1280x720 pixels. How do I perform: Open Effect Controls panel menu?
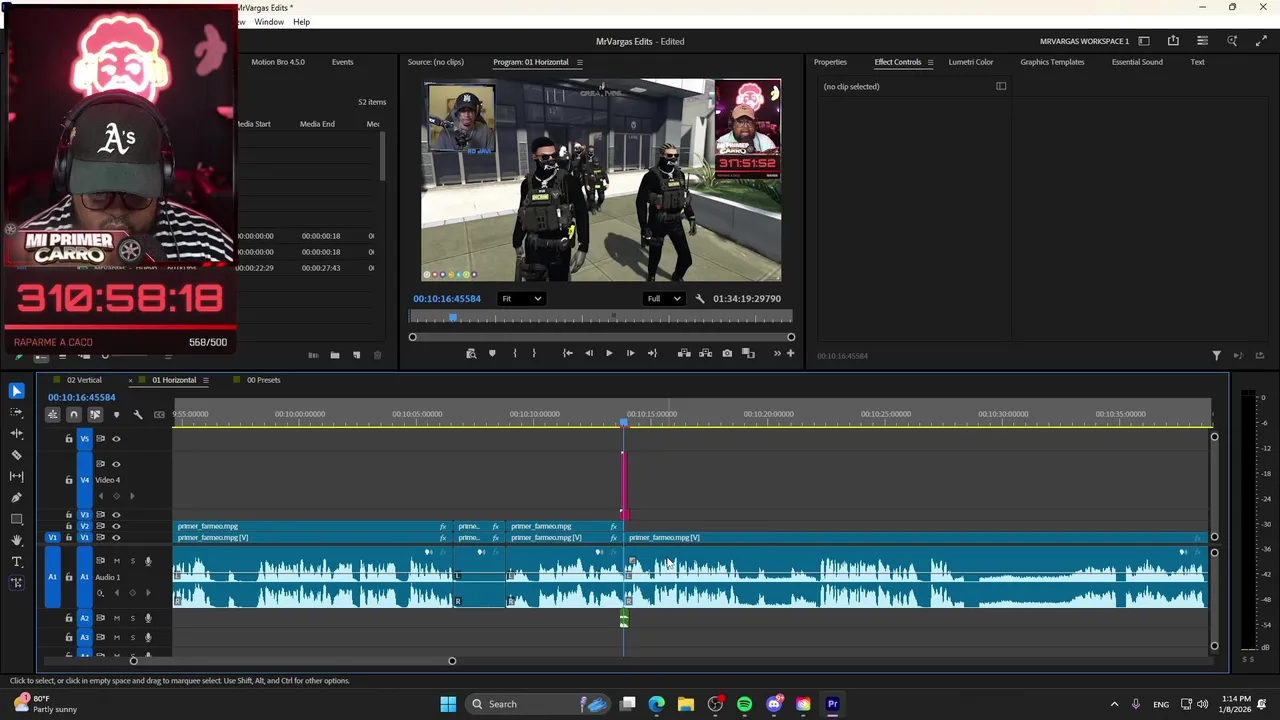(x=930, y=62)
